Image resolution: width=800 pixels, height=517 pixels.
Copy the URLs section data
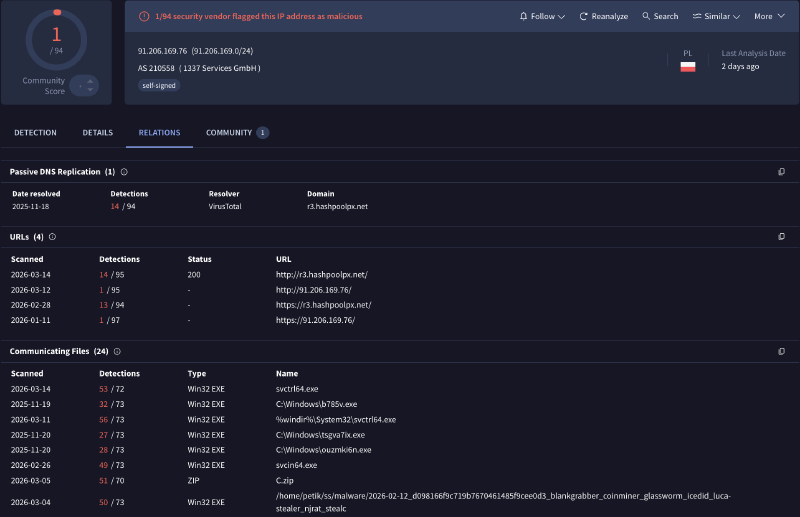click(781, 237)
